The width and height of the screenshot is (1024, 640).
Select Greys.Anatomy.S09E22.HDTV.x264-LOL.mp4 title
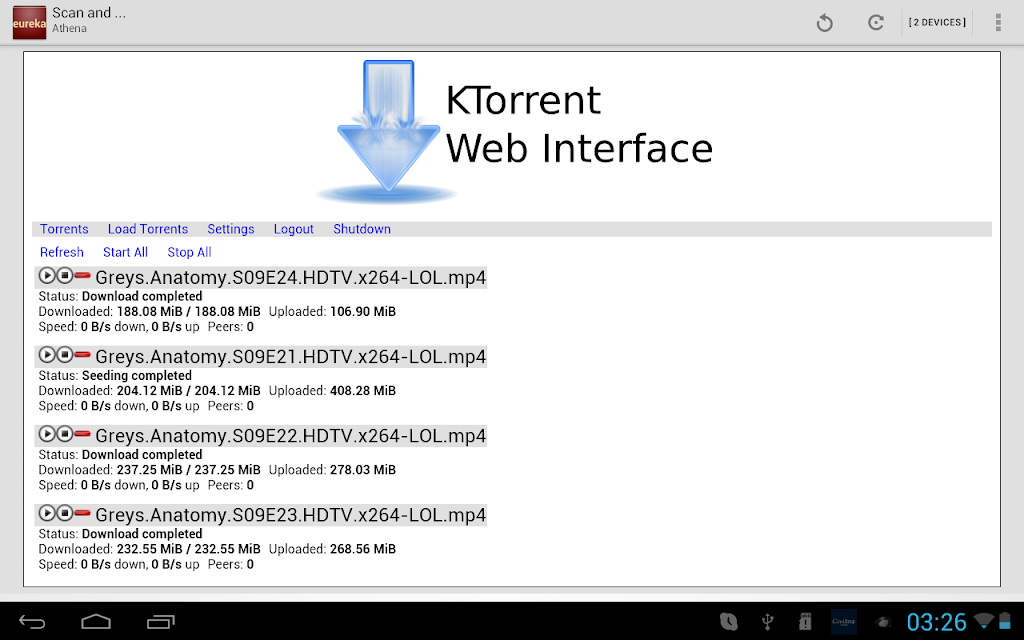(291, 436)
